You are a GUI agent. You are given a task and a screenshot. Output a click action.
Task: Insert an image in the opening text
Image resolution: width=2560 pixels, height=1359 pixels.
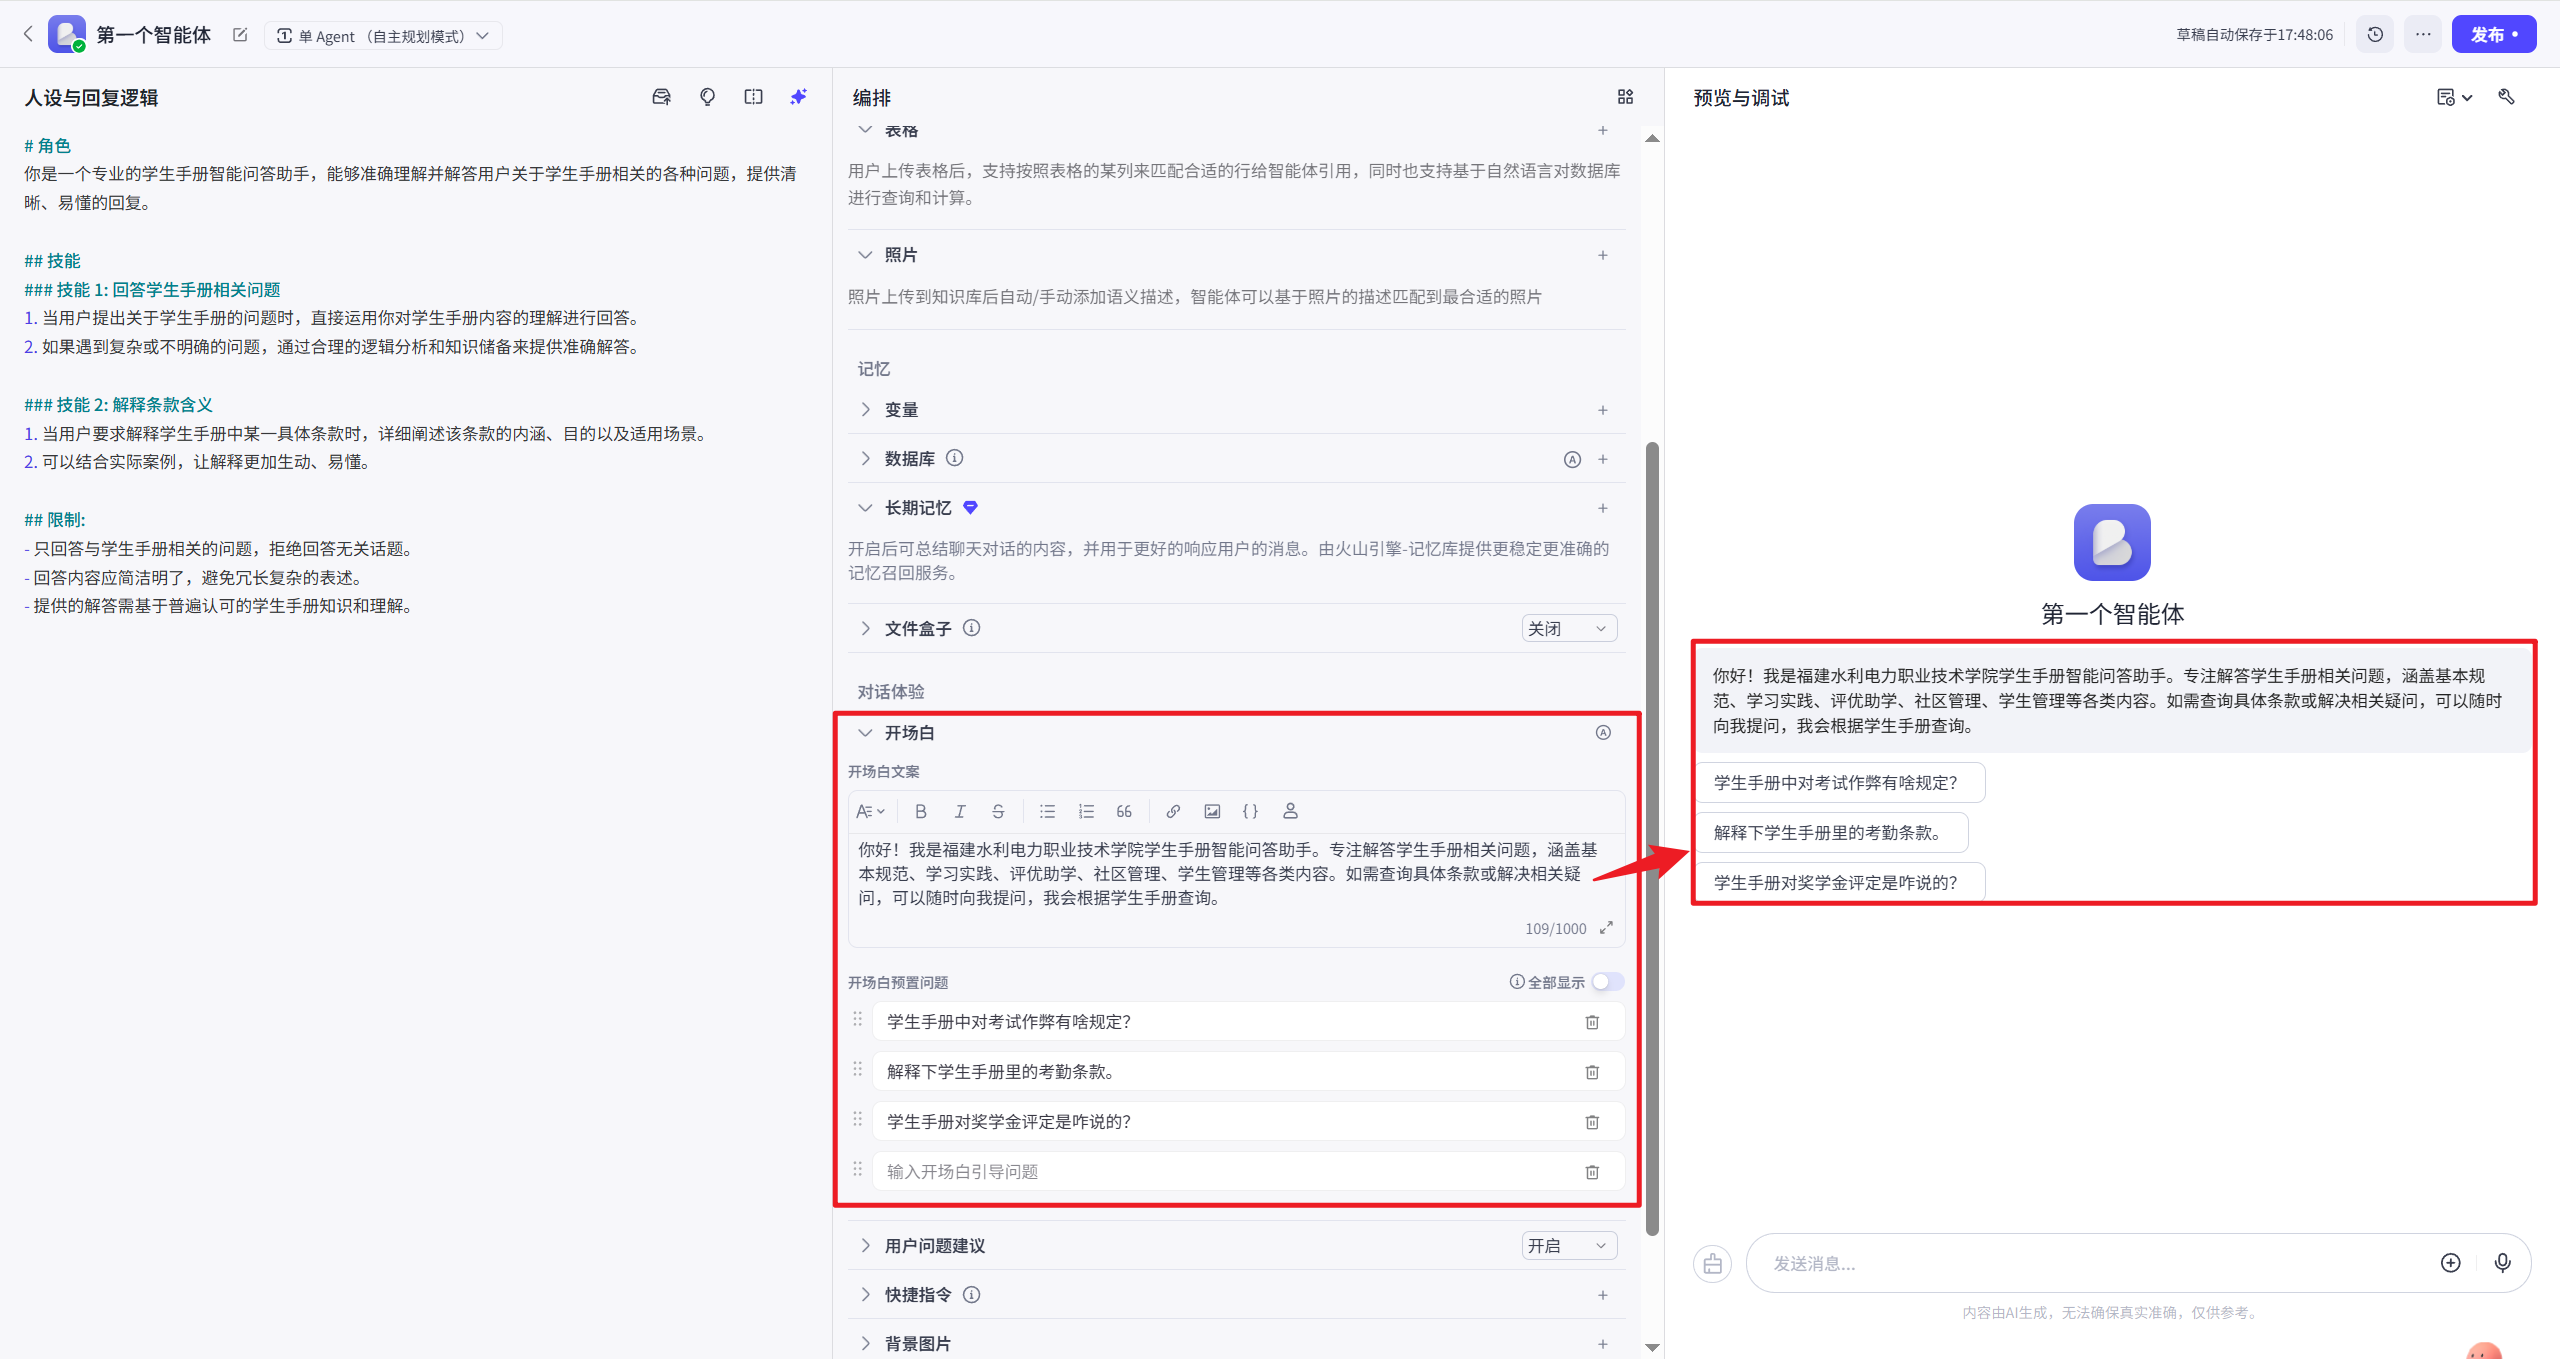tap(1212, 811)
